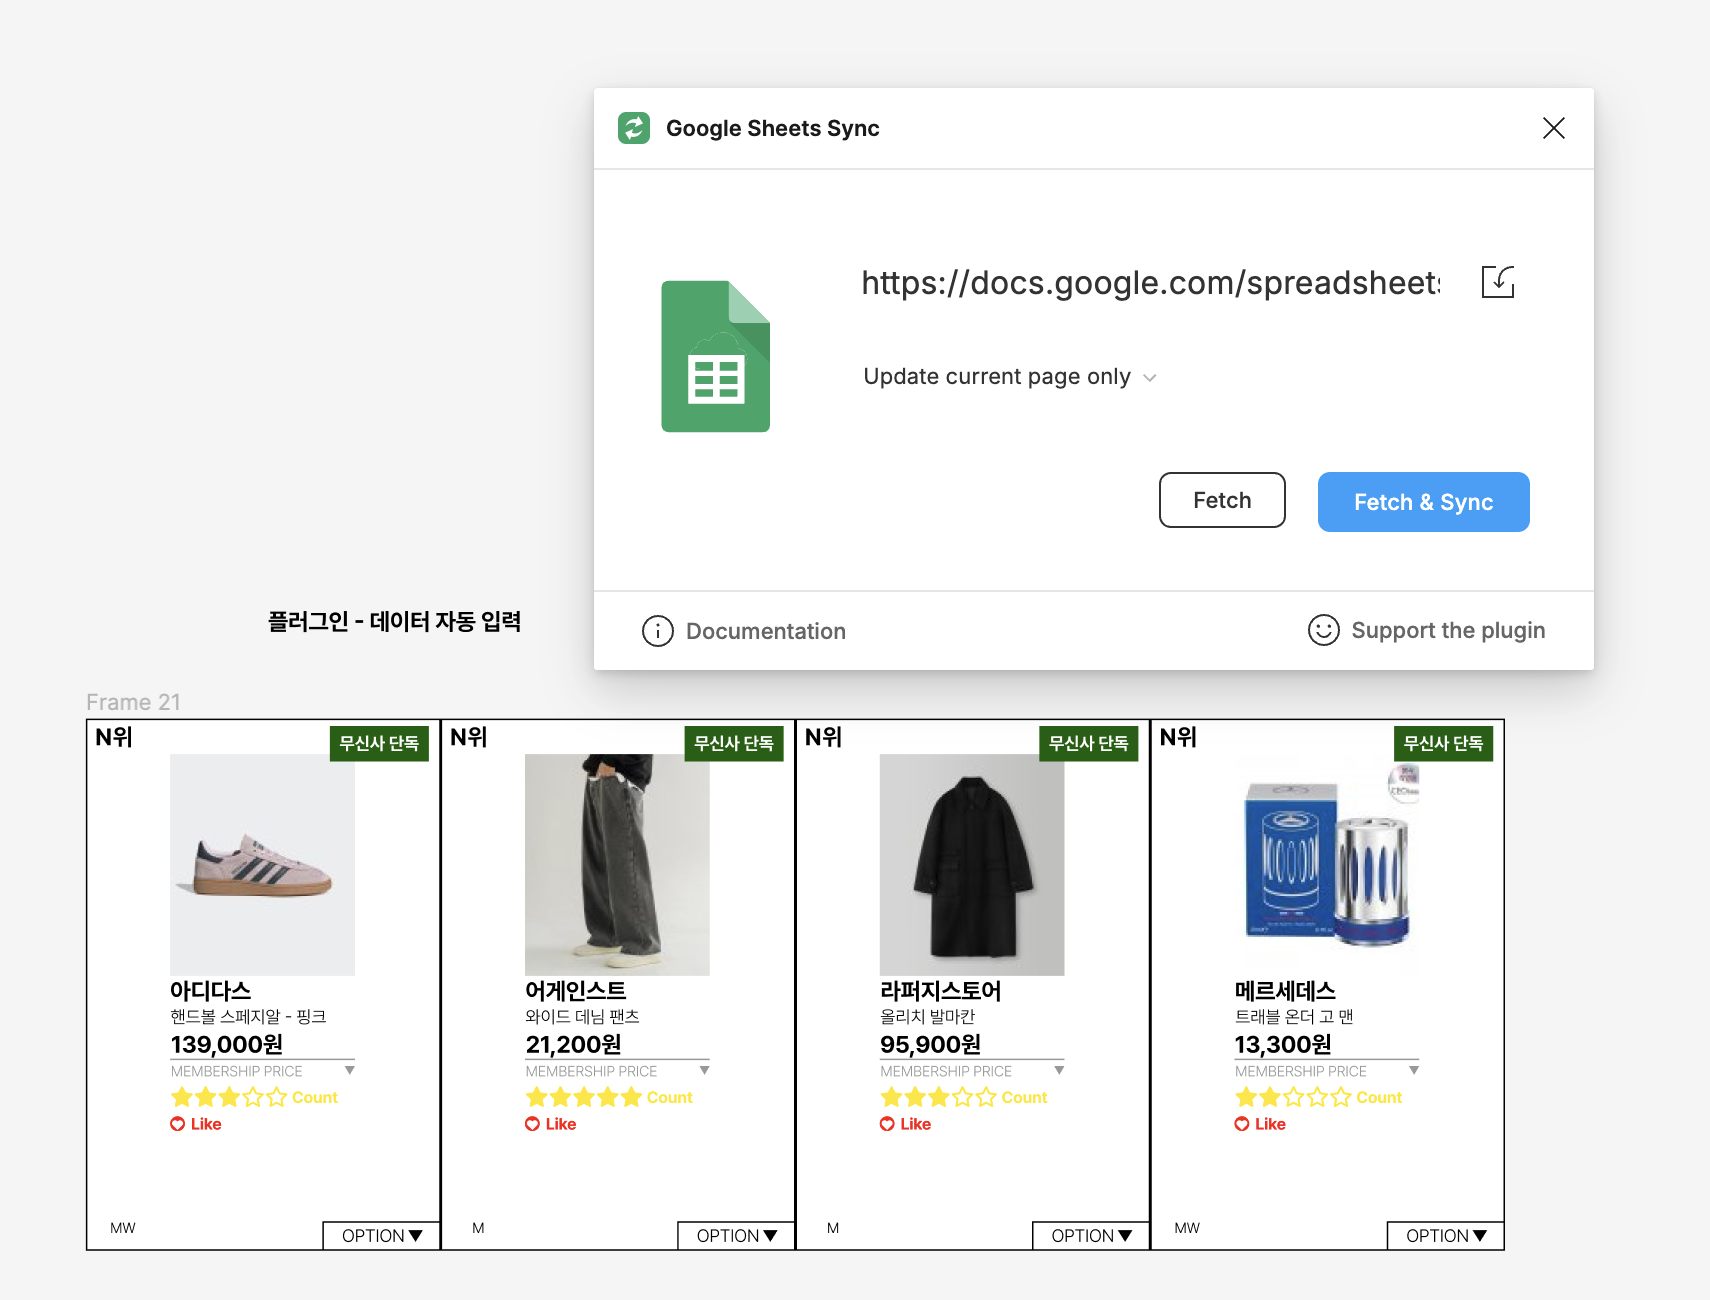Click the heart Like icon on the 메르세데스 card
1710x1300 pixels.
click(1242, 1124)
